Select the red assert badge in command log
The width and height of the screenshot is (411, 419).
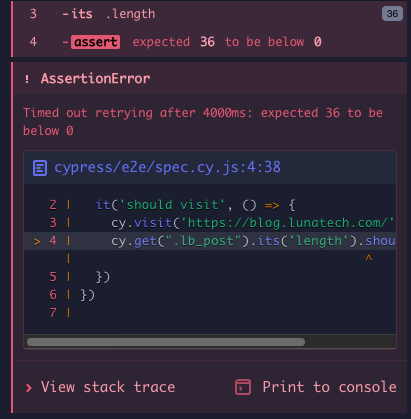click(x=95, y=42)
